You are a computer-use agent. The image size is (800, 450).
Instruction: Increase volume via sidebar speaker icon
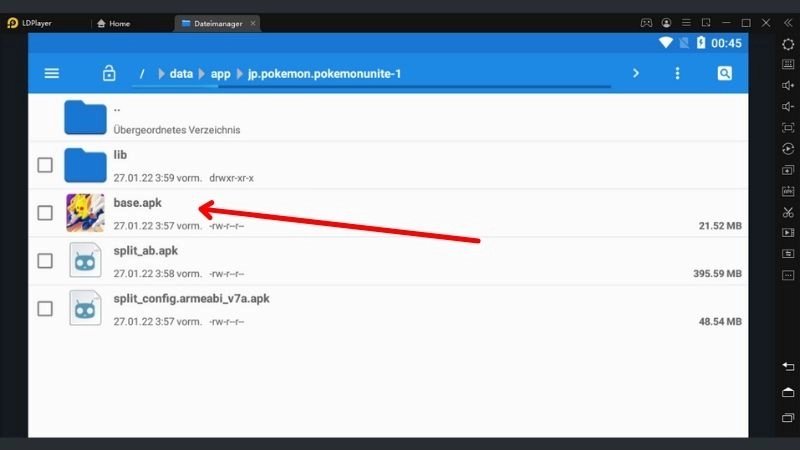788,85
